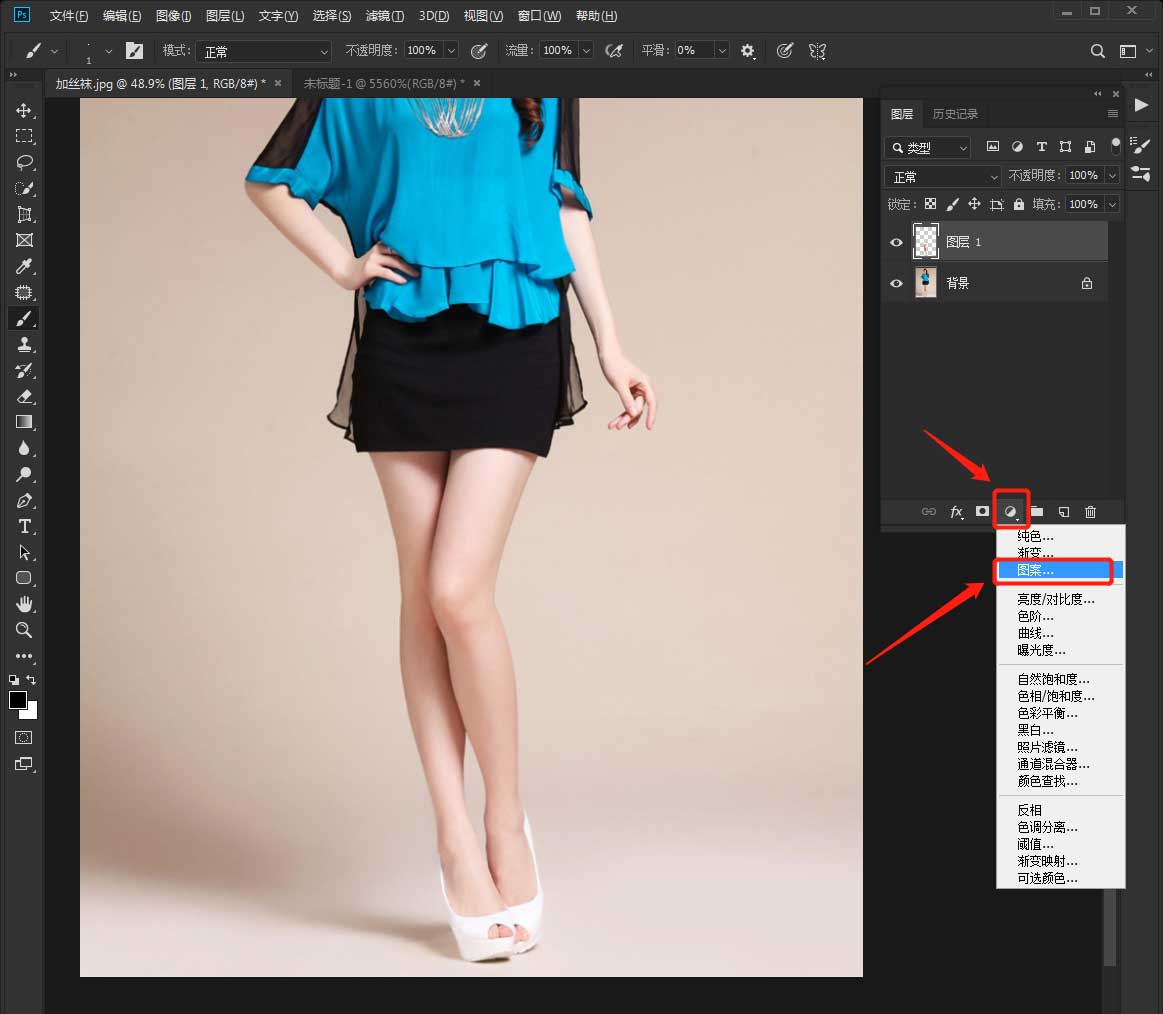Expand the layer 填充 dropdown

[x=1112, y=204]
